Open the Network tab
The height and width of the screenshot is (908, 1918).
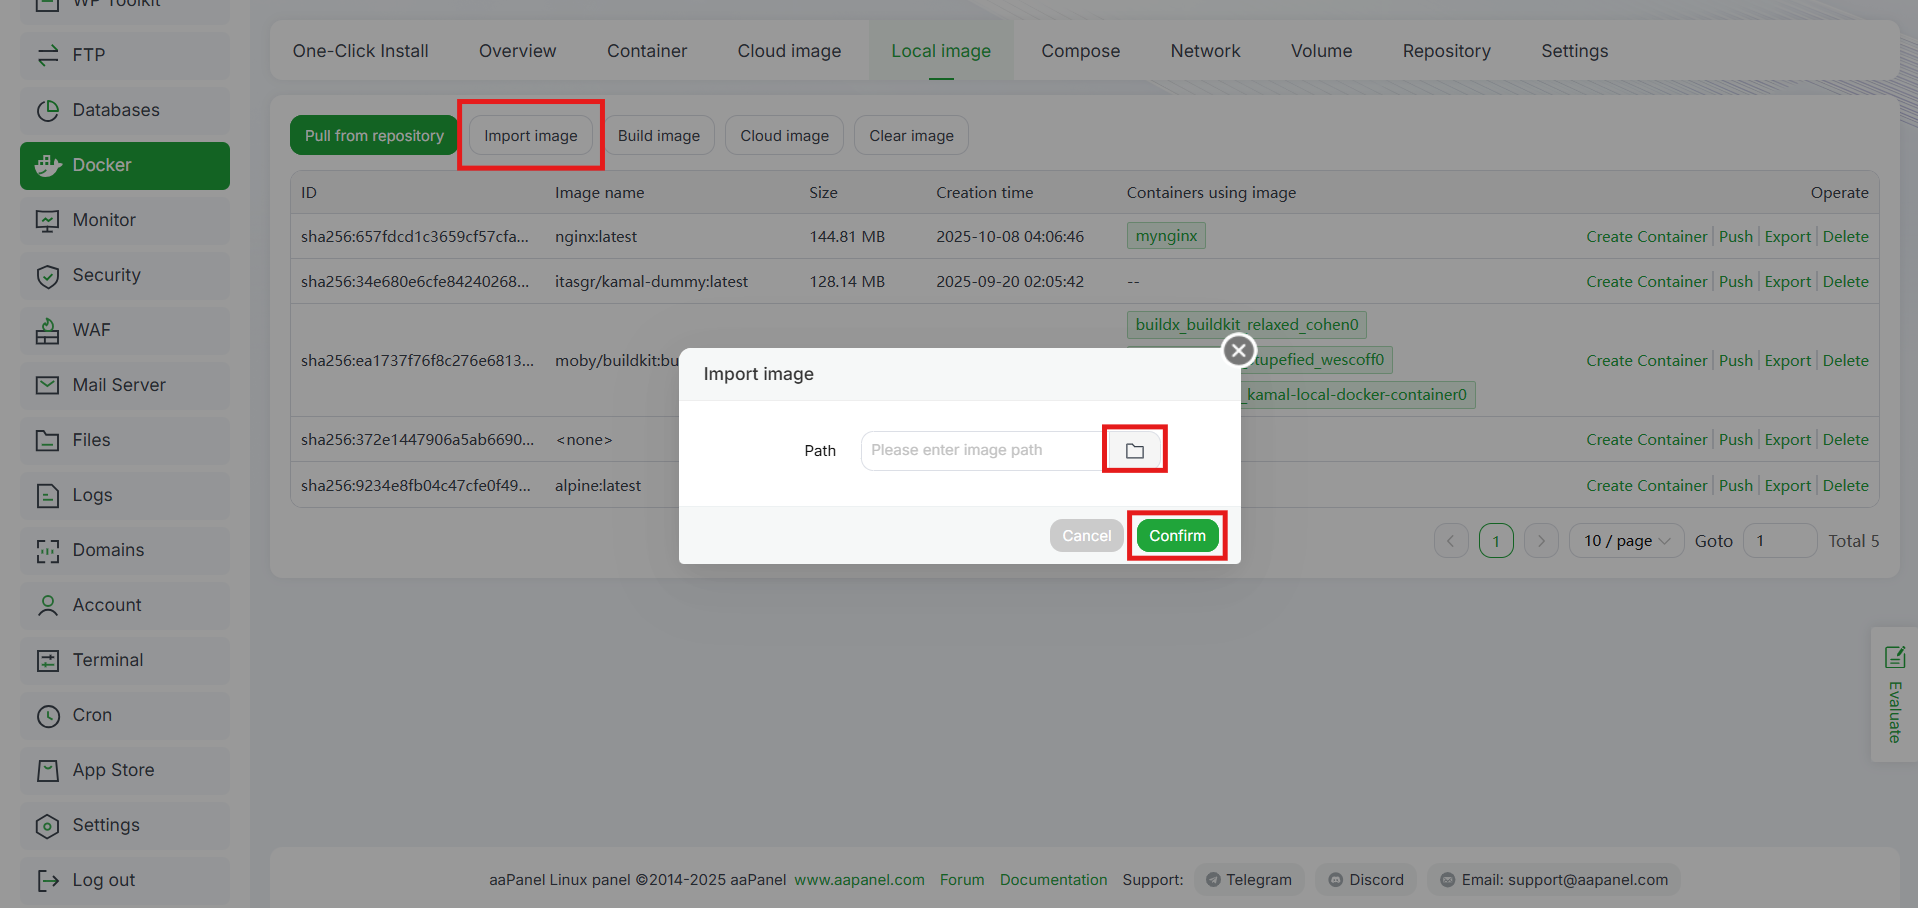pyautogui.click(x=1205, y=51)
